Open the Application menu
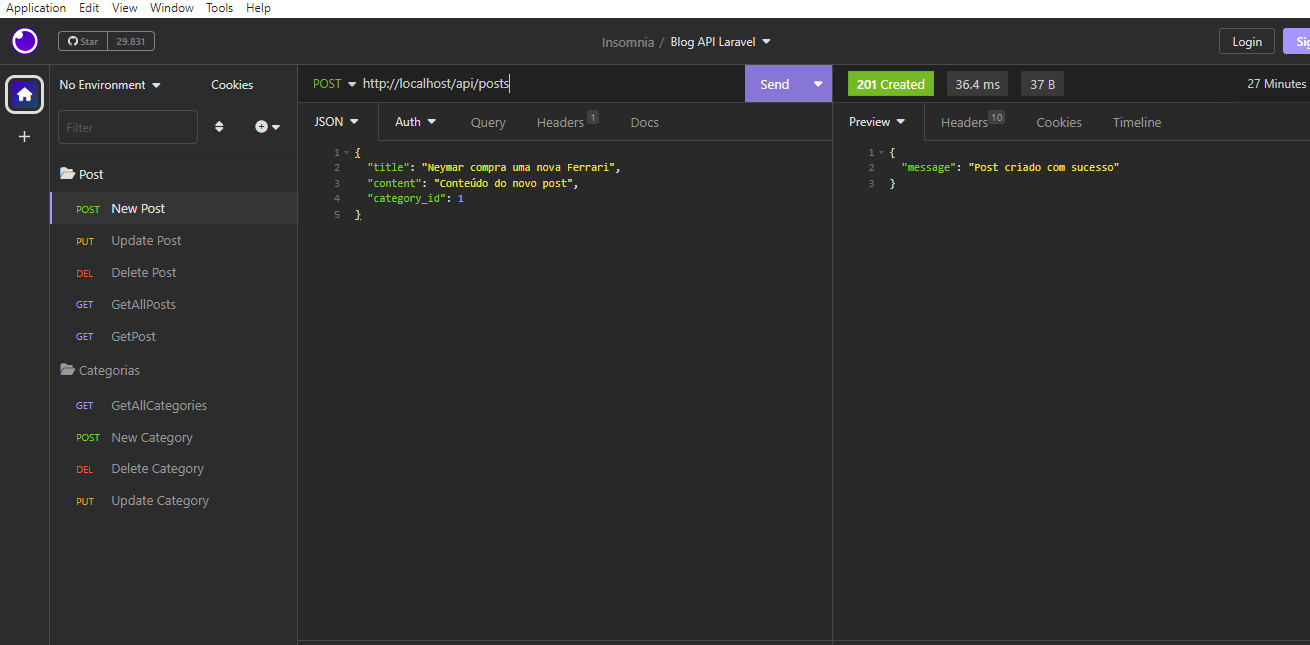 pos(36,8)
